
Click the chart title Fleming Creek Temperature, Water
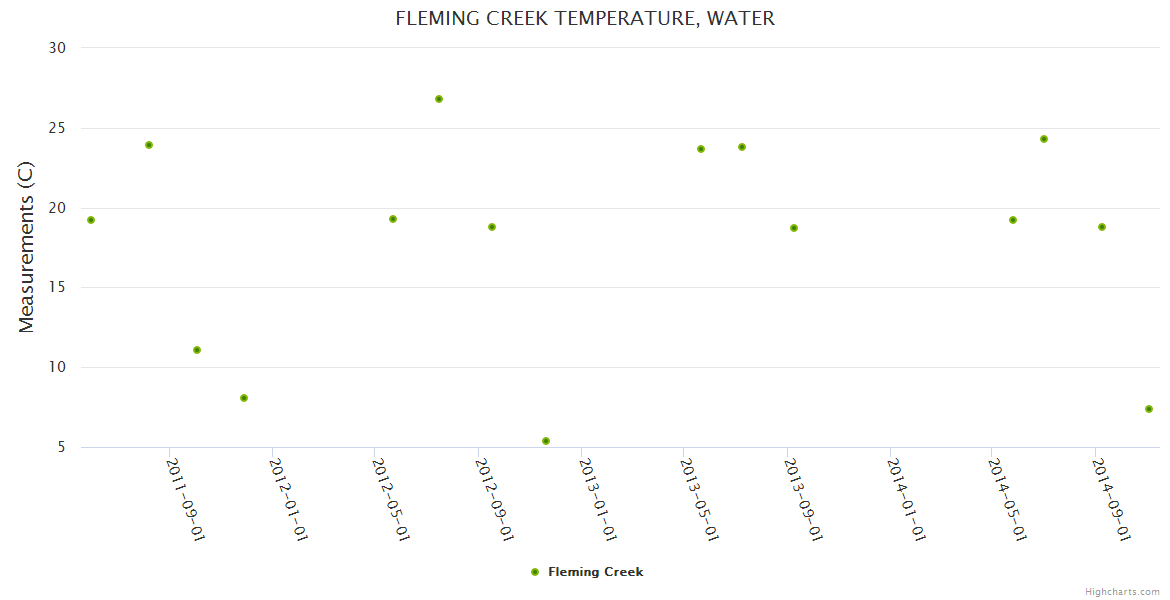(x=585, y=18)
